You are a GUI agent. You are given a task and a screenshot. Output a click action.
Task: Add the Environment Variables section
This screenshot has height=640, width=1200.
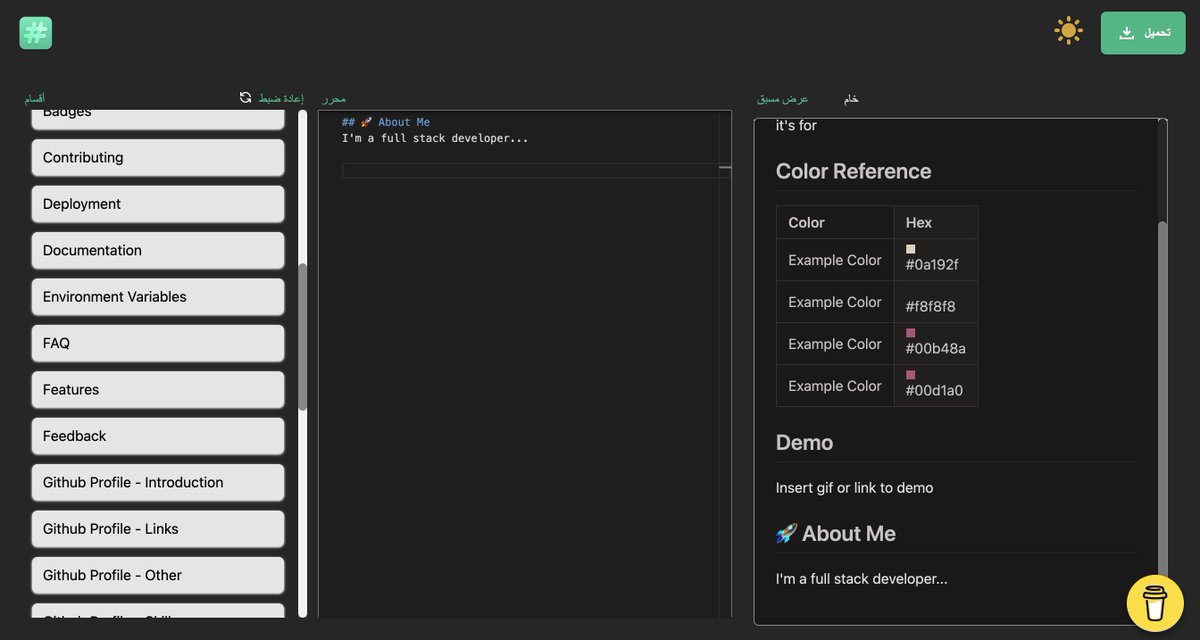(x=158, y=297)
